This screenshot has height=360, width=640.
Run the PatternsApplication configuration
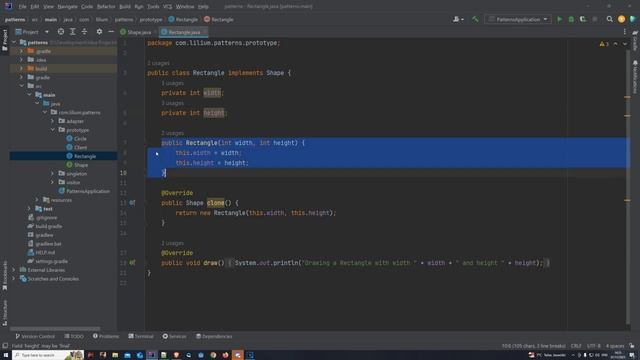point(560,19)
